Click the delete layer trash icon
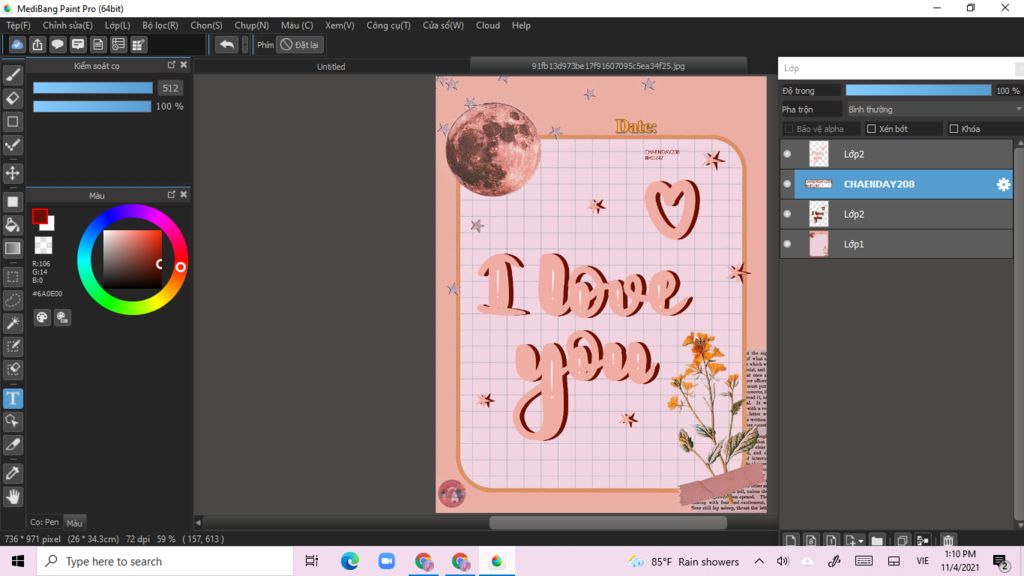The height and width of the screenshot is (576, 1024). 948,540
